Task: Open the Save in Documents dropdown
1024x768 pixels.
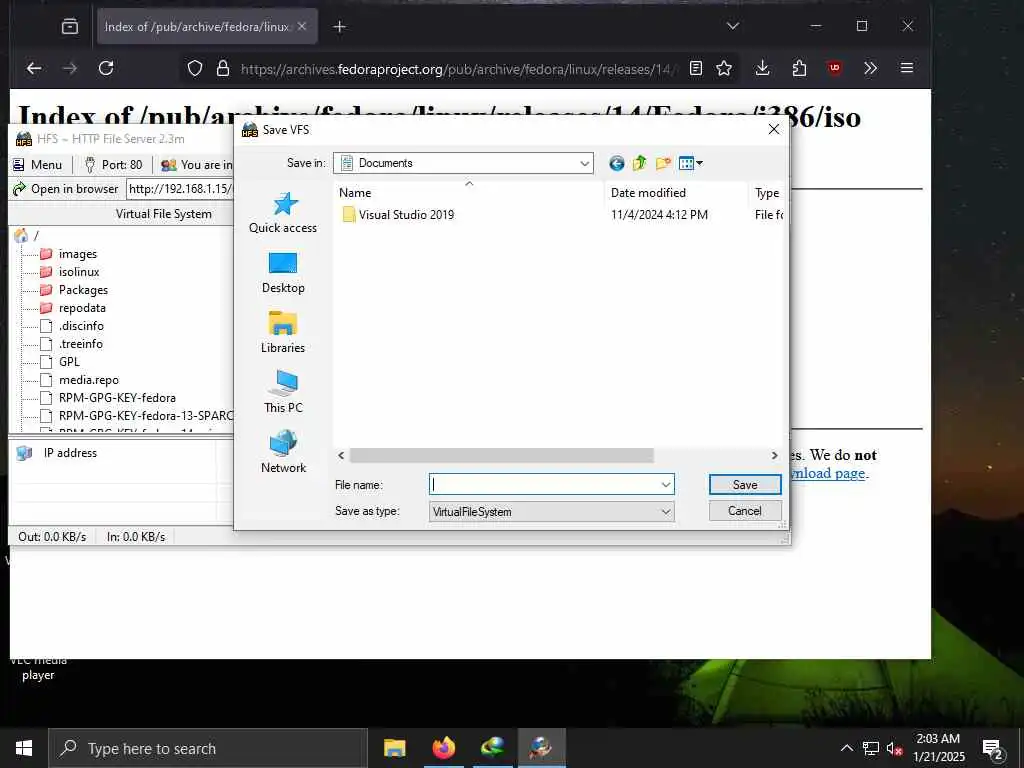Action: (463, 163)
